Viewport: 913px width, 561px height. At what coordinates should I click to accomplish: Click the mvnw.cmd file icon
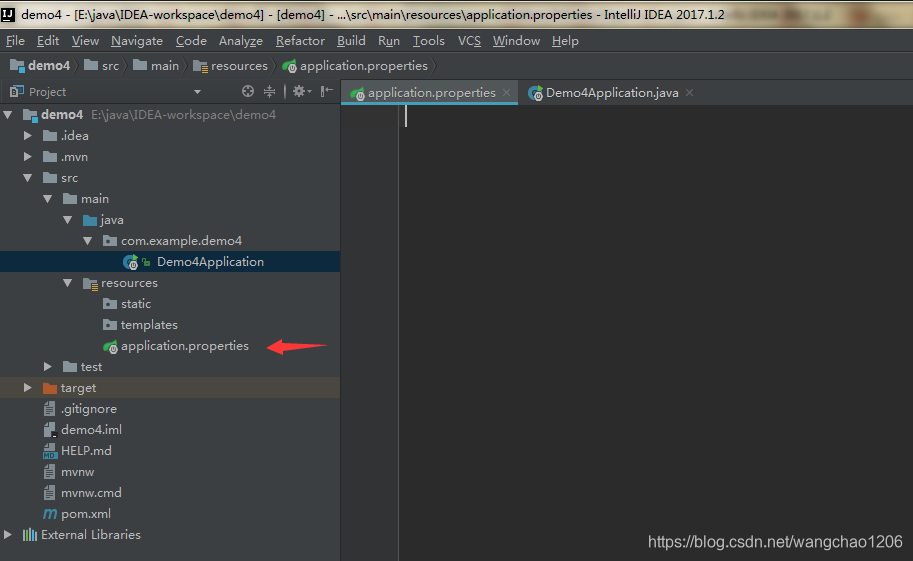[49, 493]
